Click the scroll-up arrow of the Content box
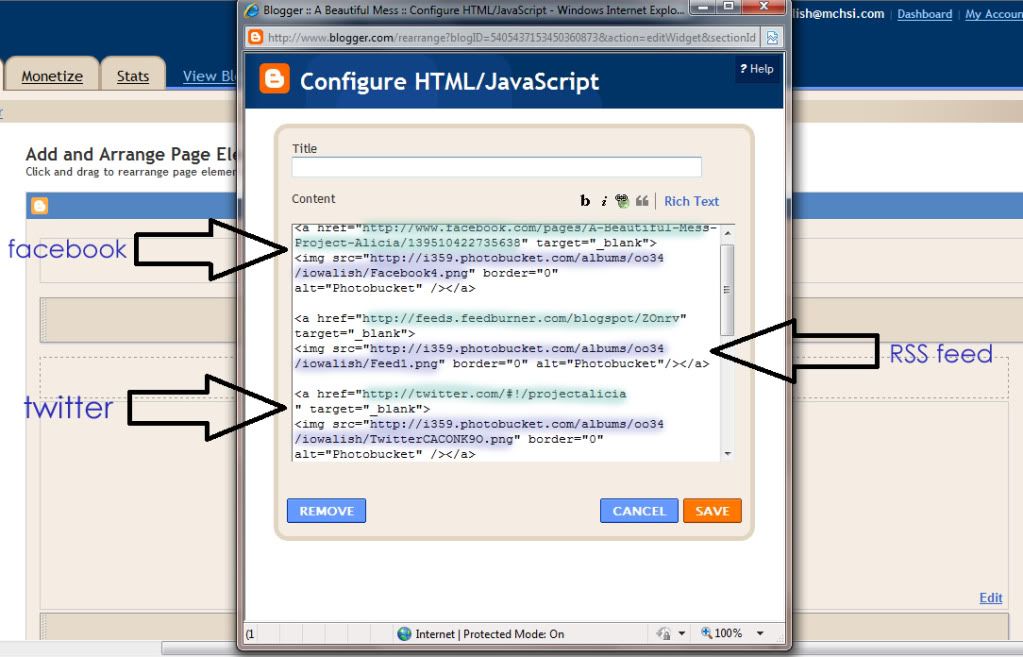Viewport: 1023px width, 657px height. coord(727,233)
